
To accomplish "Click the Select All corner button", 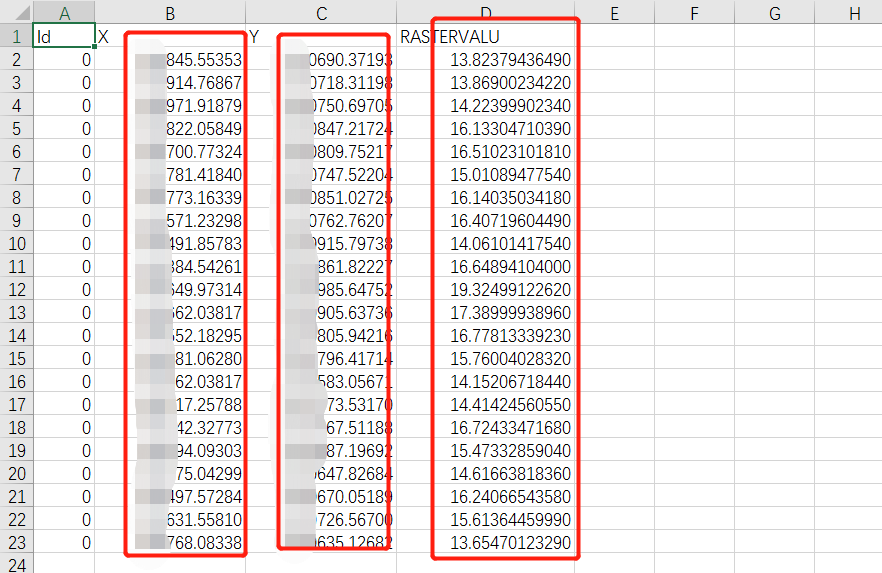I will [16, 13].
